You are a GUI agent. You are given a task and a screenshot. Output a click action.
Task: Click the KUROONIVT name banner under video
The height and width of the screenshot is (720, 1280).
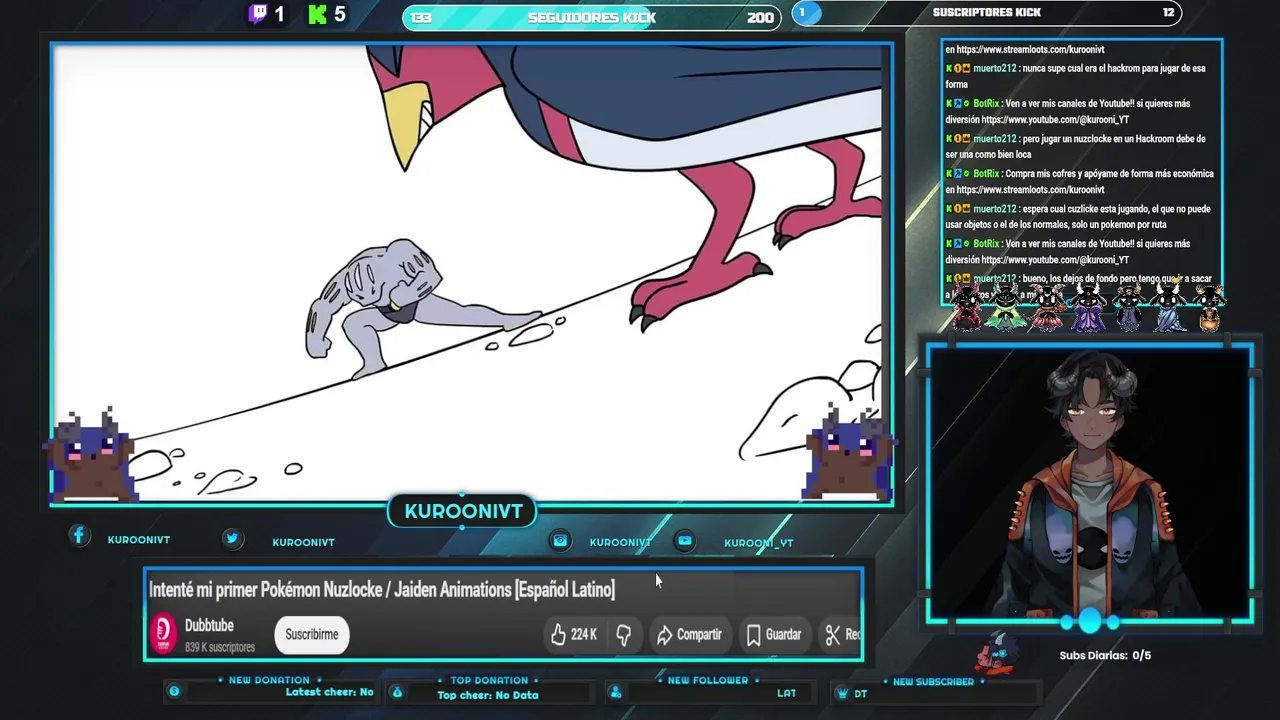tap(463, 511)
